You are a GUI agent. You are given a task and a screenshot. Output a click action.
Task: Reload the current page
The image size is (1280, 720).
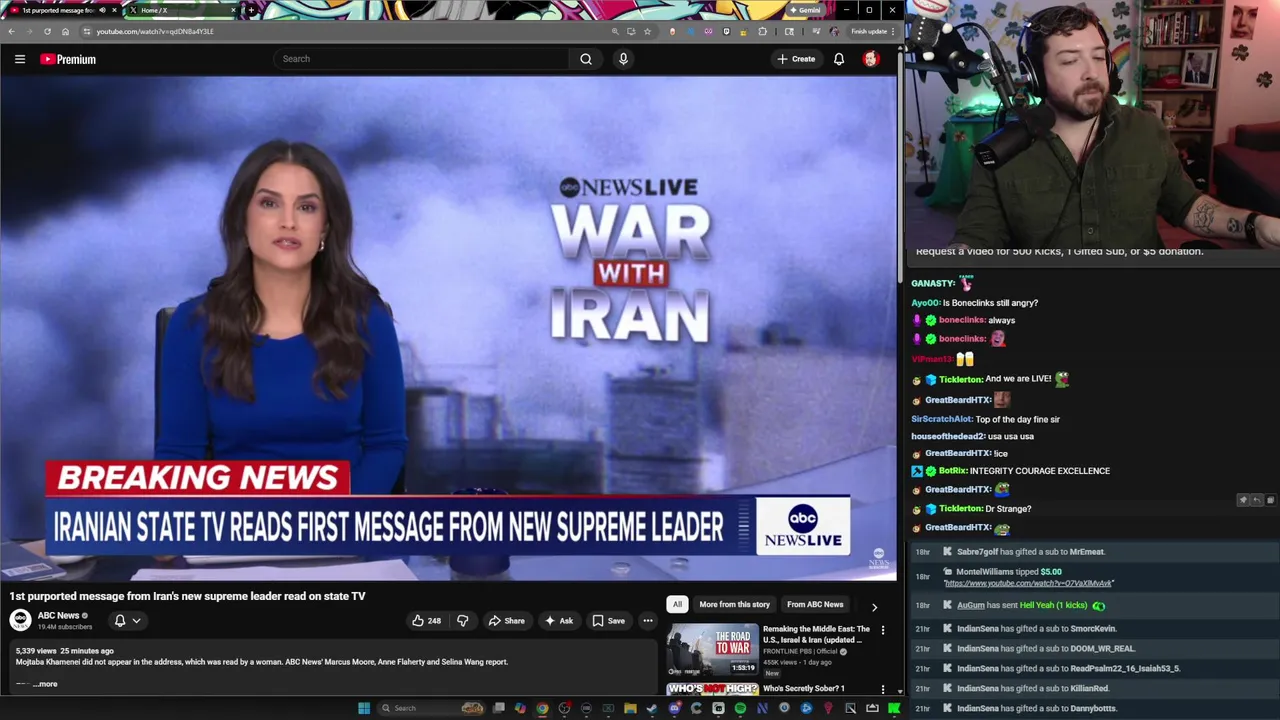click(47, 31)
